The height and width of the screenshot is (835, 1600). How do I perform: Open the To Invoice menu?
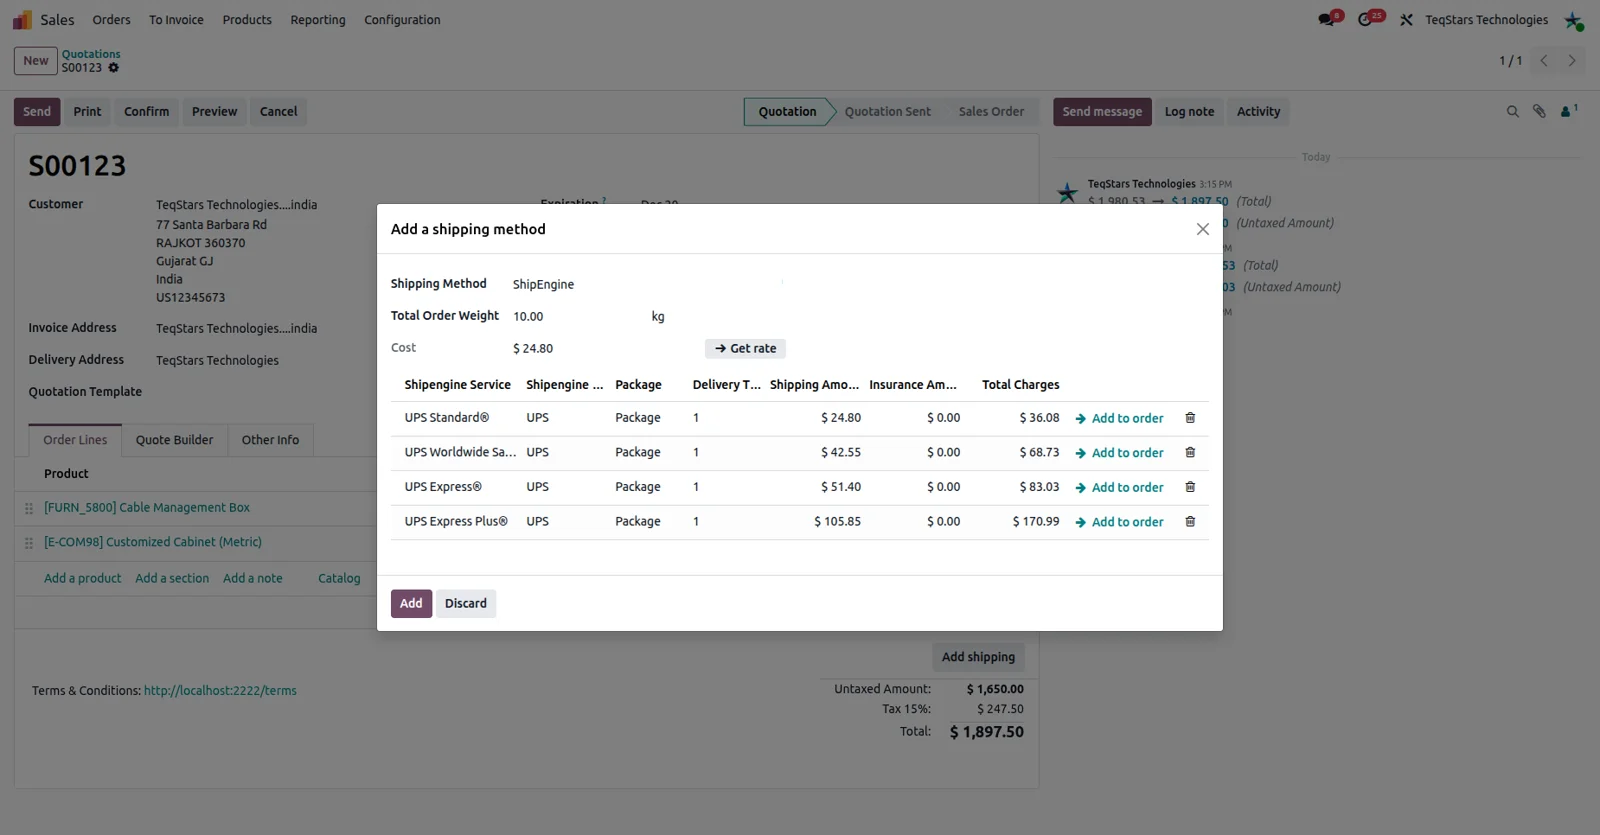[x=176, y=20]
